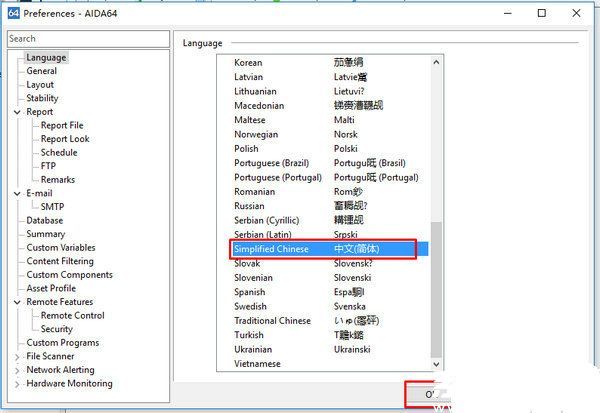Open Remote Control settings

[72, 315]
